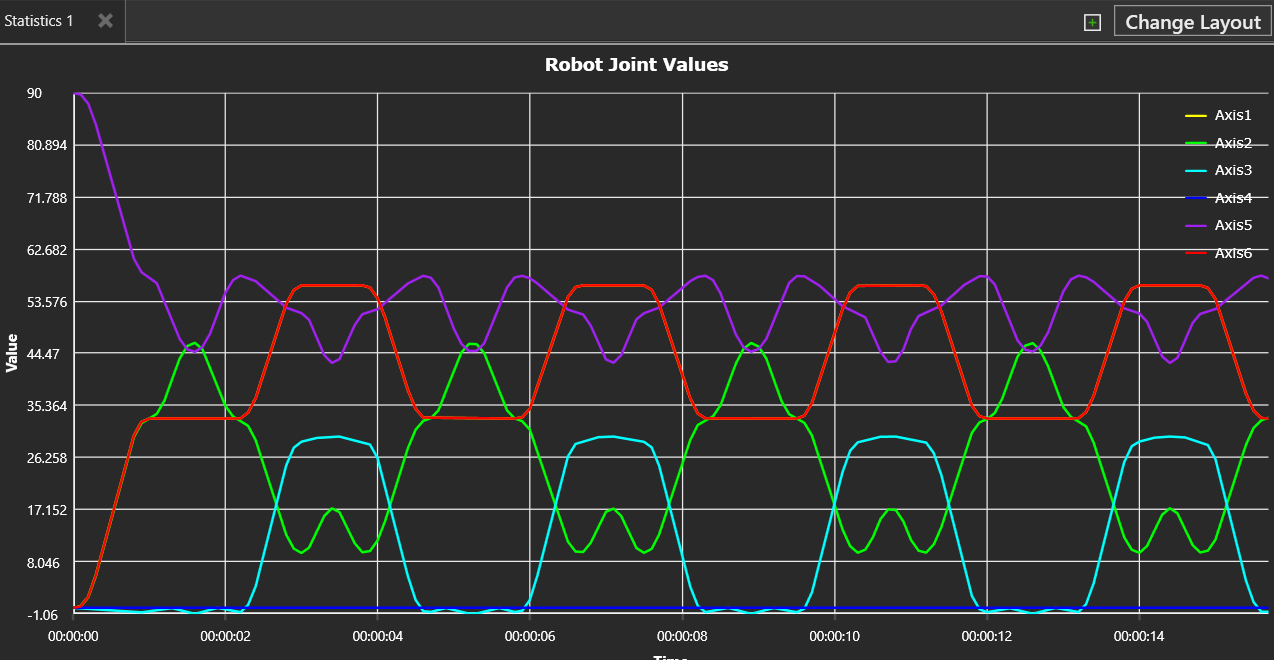
Task: Click the purple Axis5 legend line swatch
Action: tap(1195, 226)
